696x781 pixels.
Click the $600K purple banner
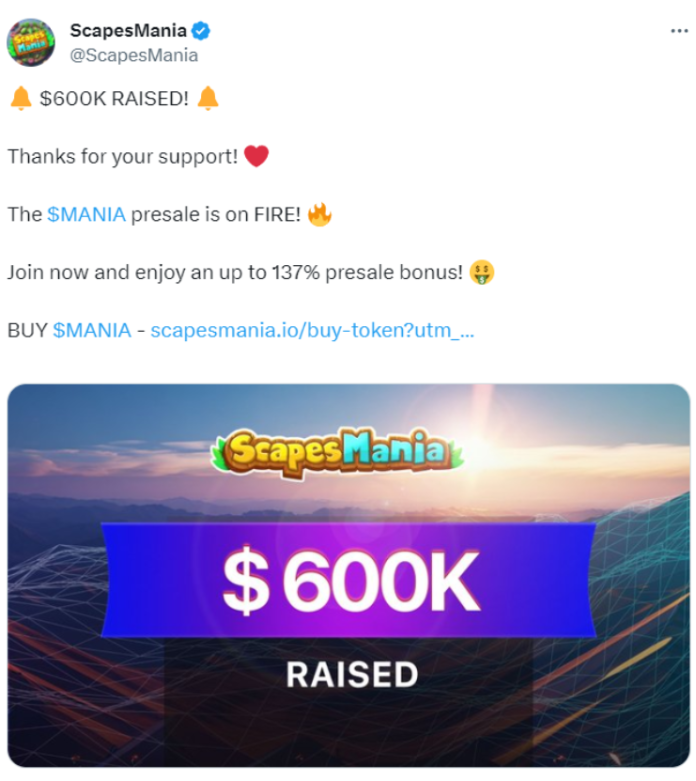click(349, 580)
